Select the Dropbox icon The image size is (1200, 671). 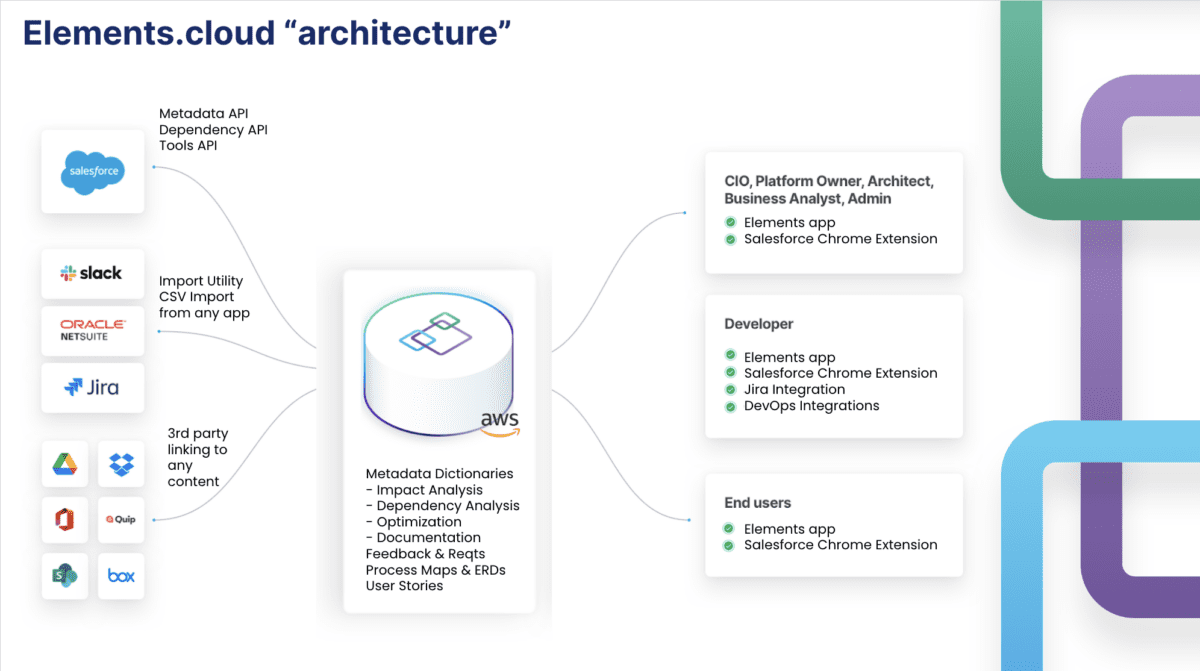121,464
